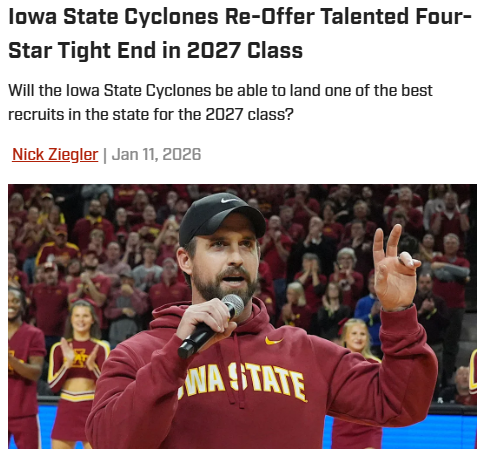The height and width of the screenshot is (457, 488).
Task: Click the "Four-Star Tight End" headline text
Action: [240, 33]
